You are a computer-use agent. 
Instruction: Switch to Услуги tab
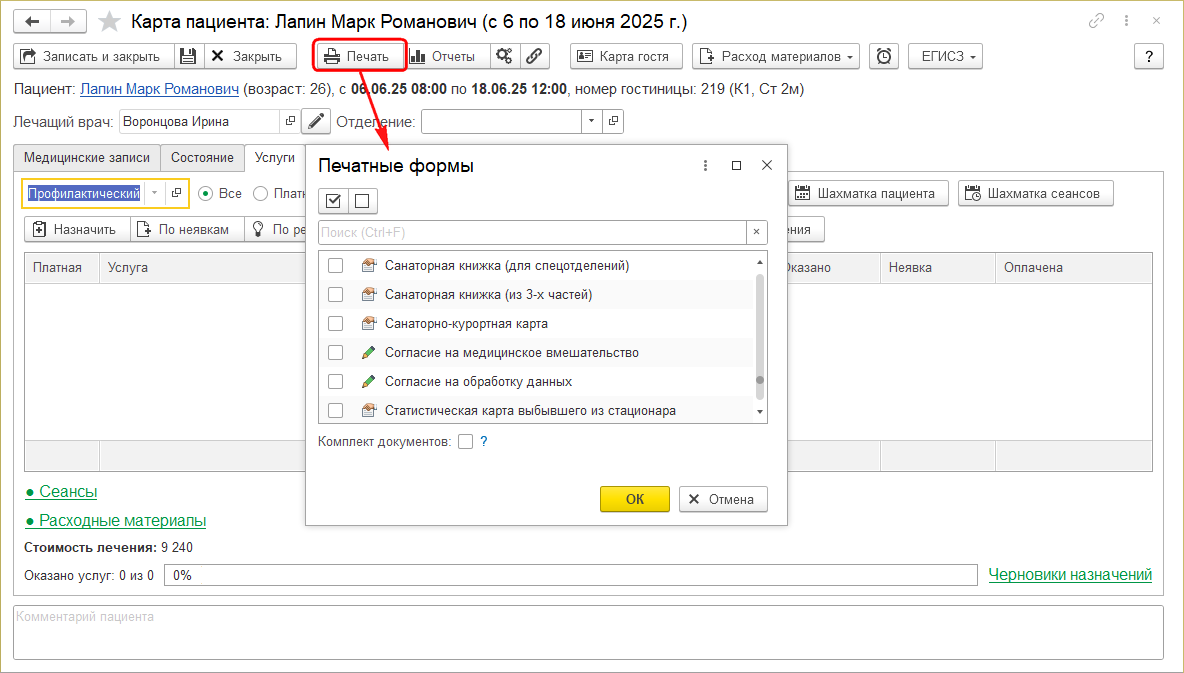pyautogui.click(x=275, y=157)
